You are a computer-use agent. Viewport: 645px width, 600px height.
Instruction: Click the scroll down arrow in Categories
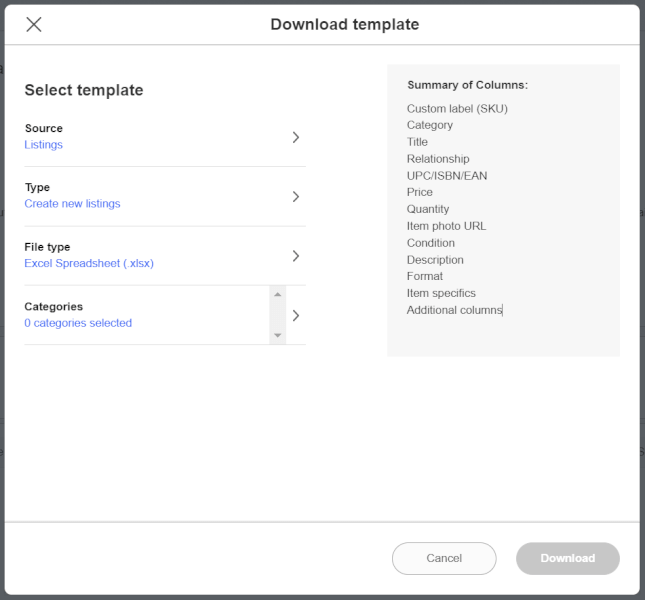[x=278, y=335]
